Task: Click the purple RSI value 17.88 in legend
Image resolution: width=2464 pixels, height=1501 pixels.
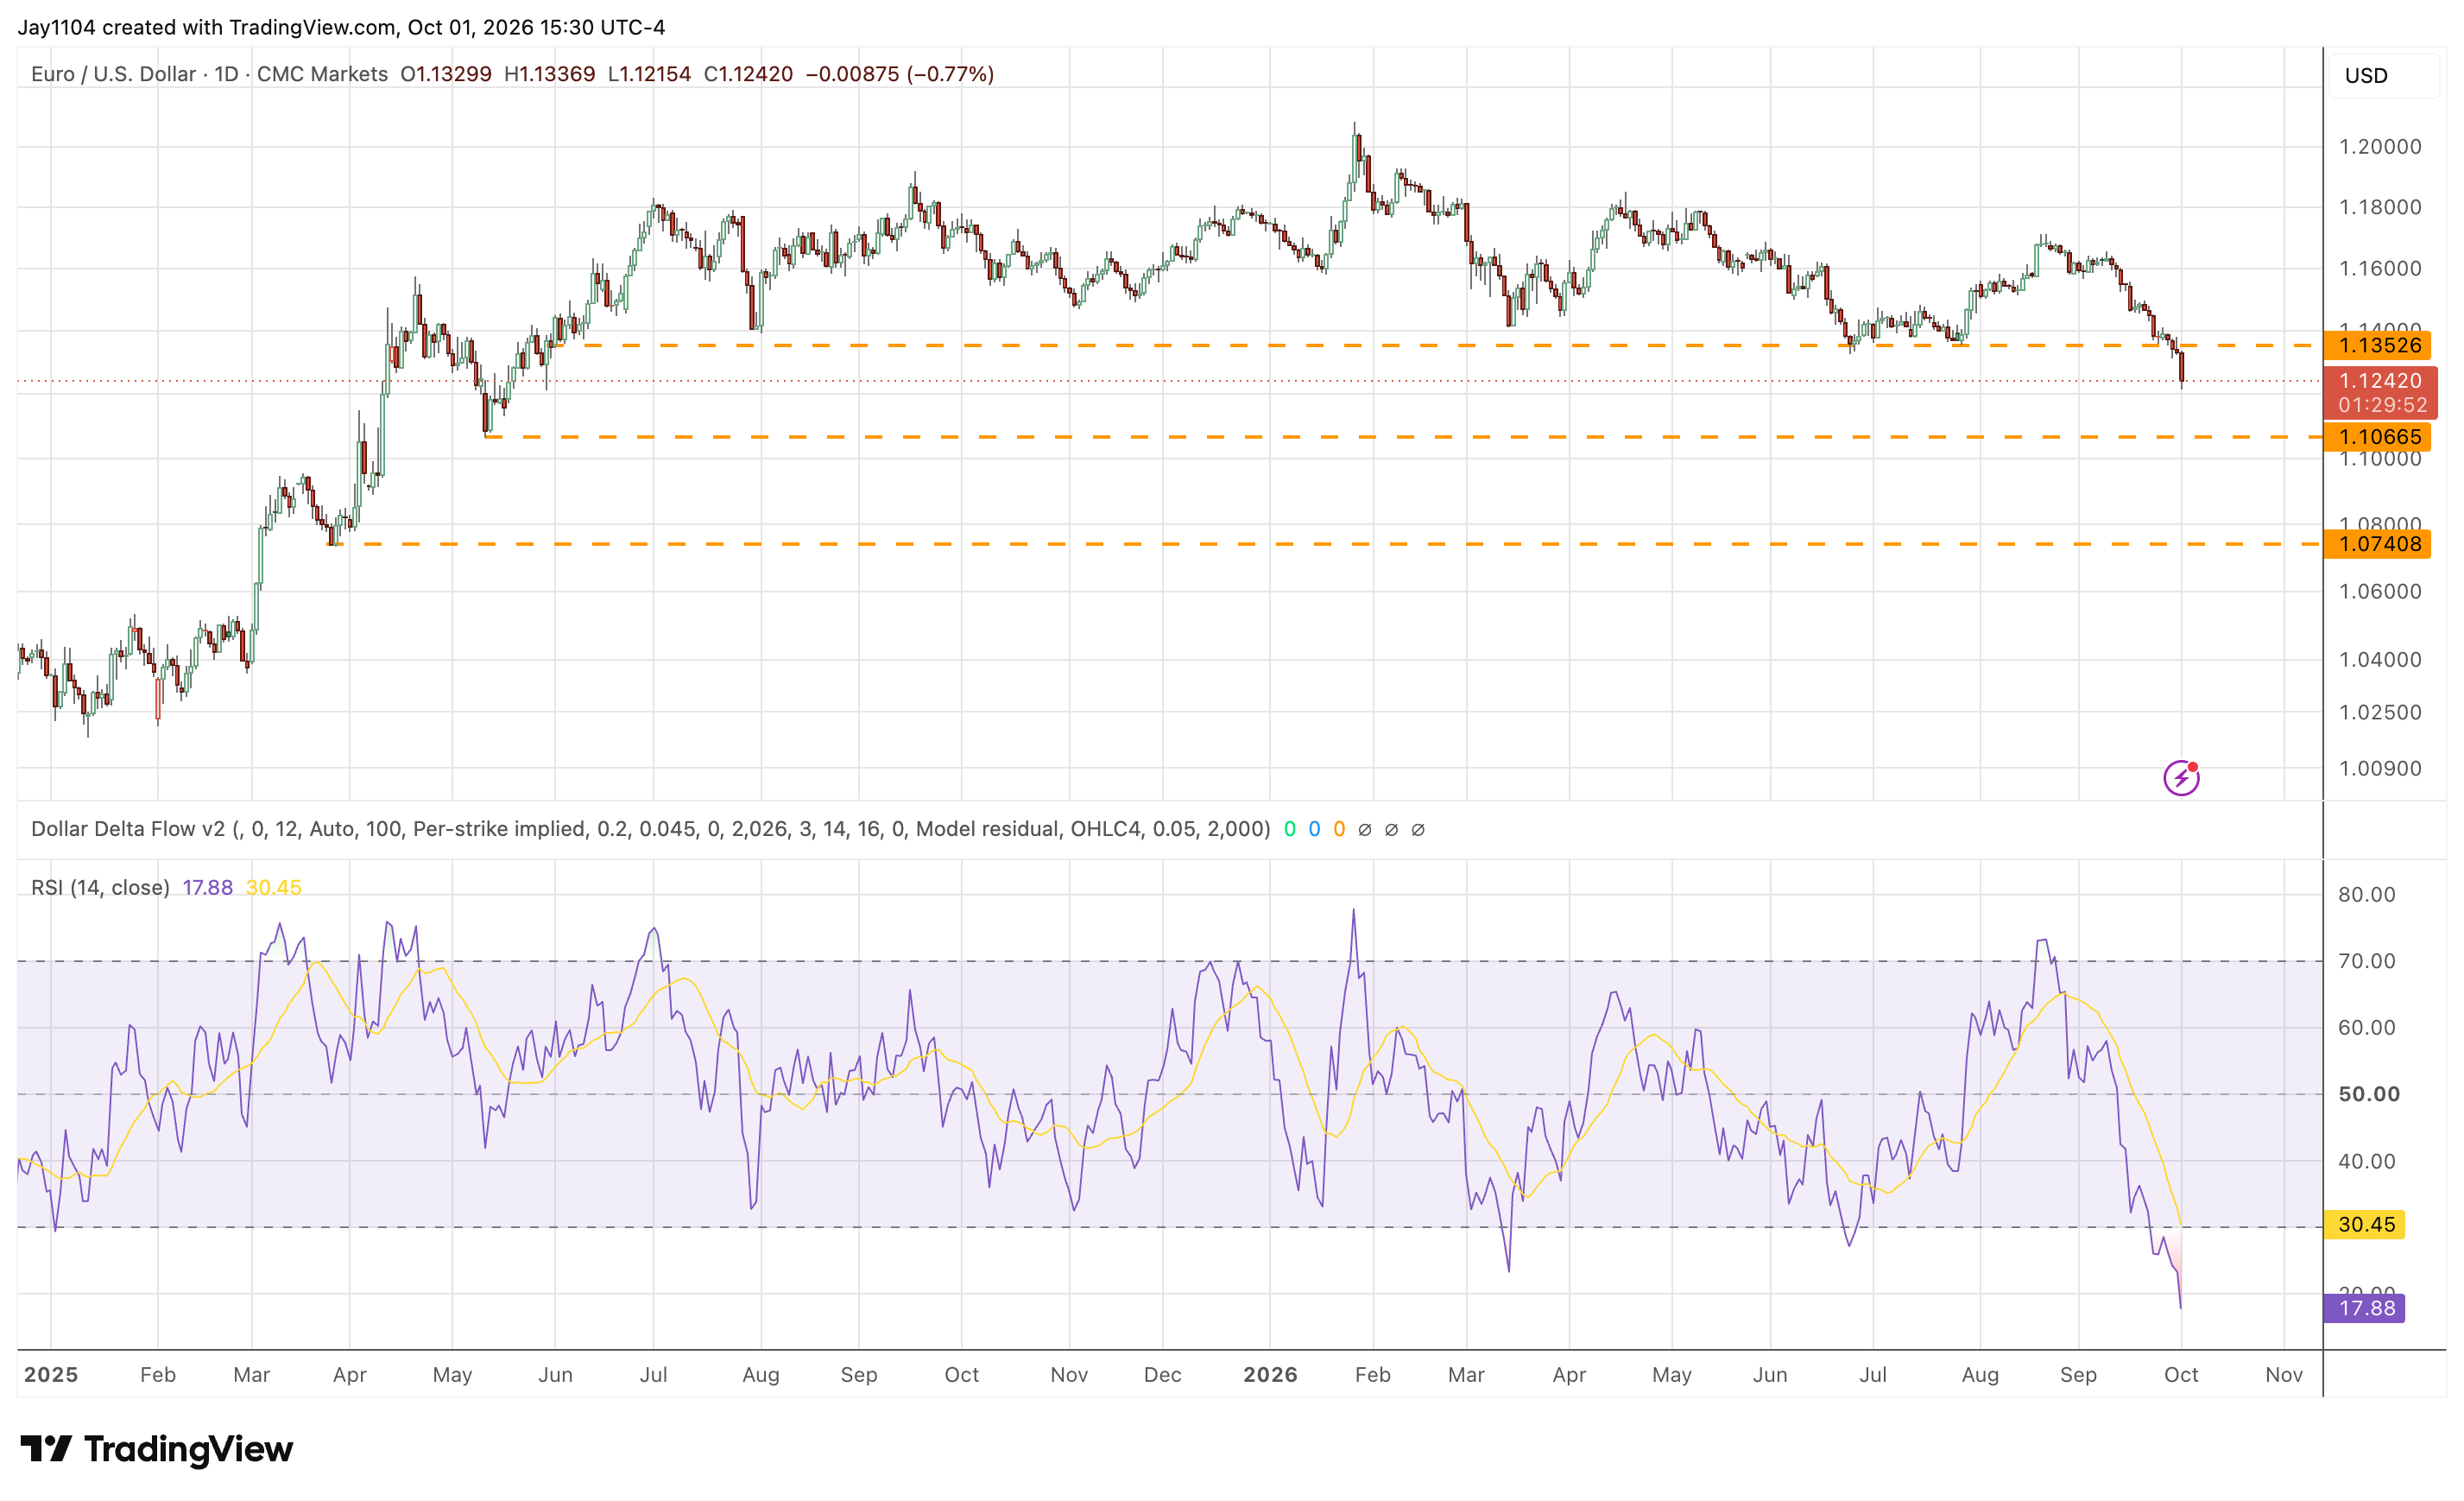Action: [x=207, y=888]
